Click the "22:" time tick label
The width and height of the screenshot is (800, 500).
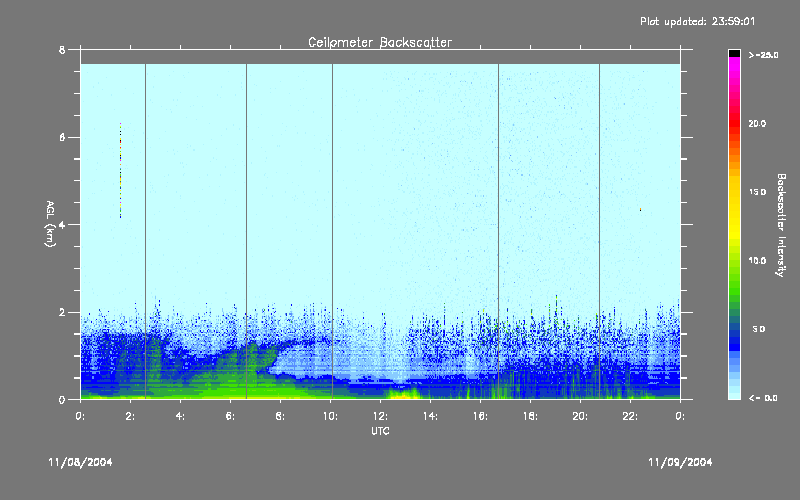tap(630, 416)
